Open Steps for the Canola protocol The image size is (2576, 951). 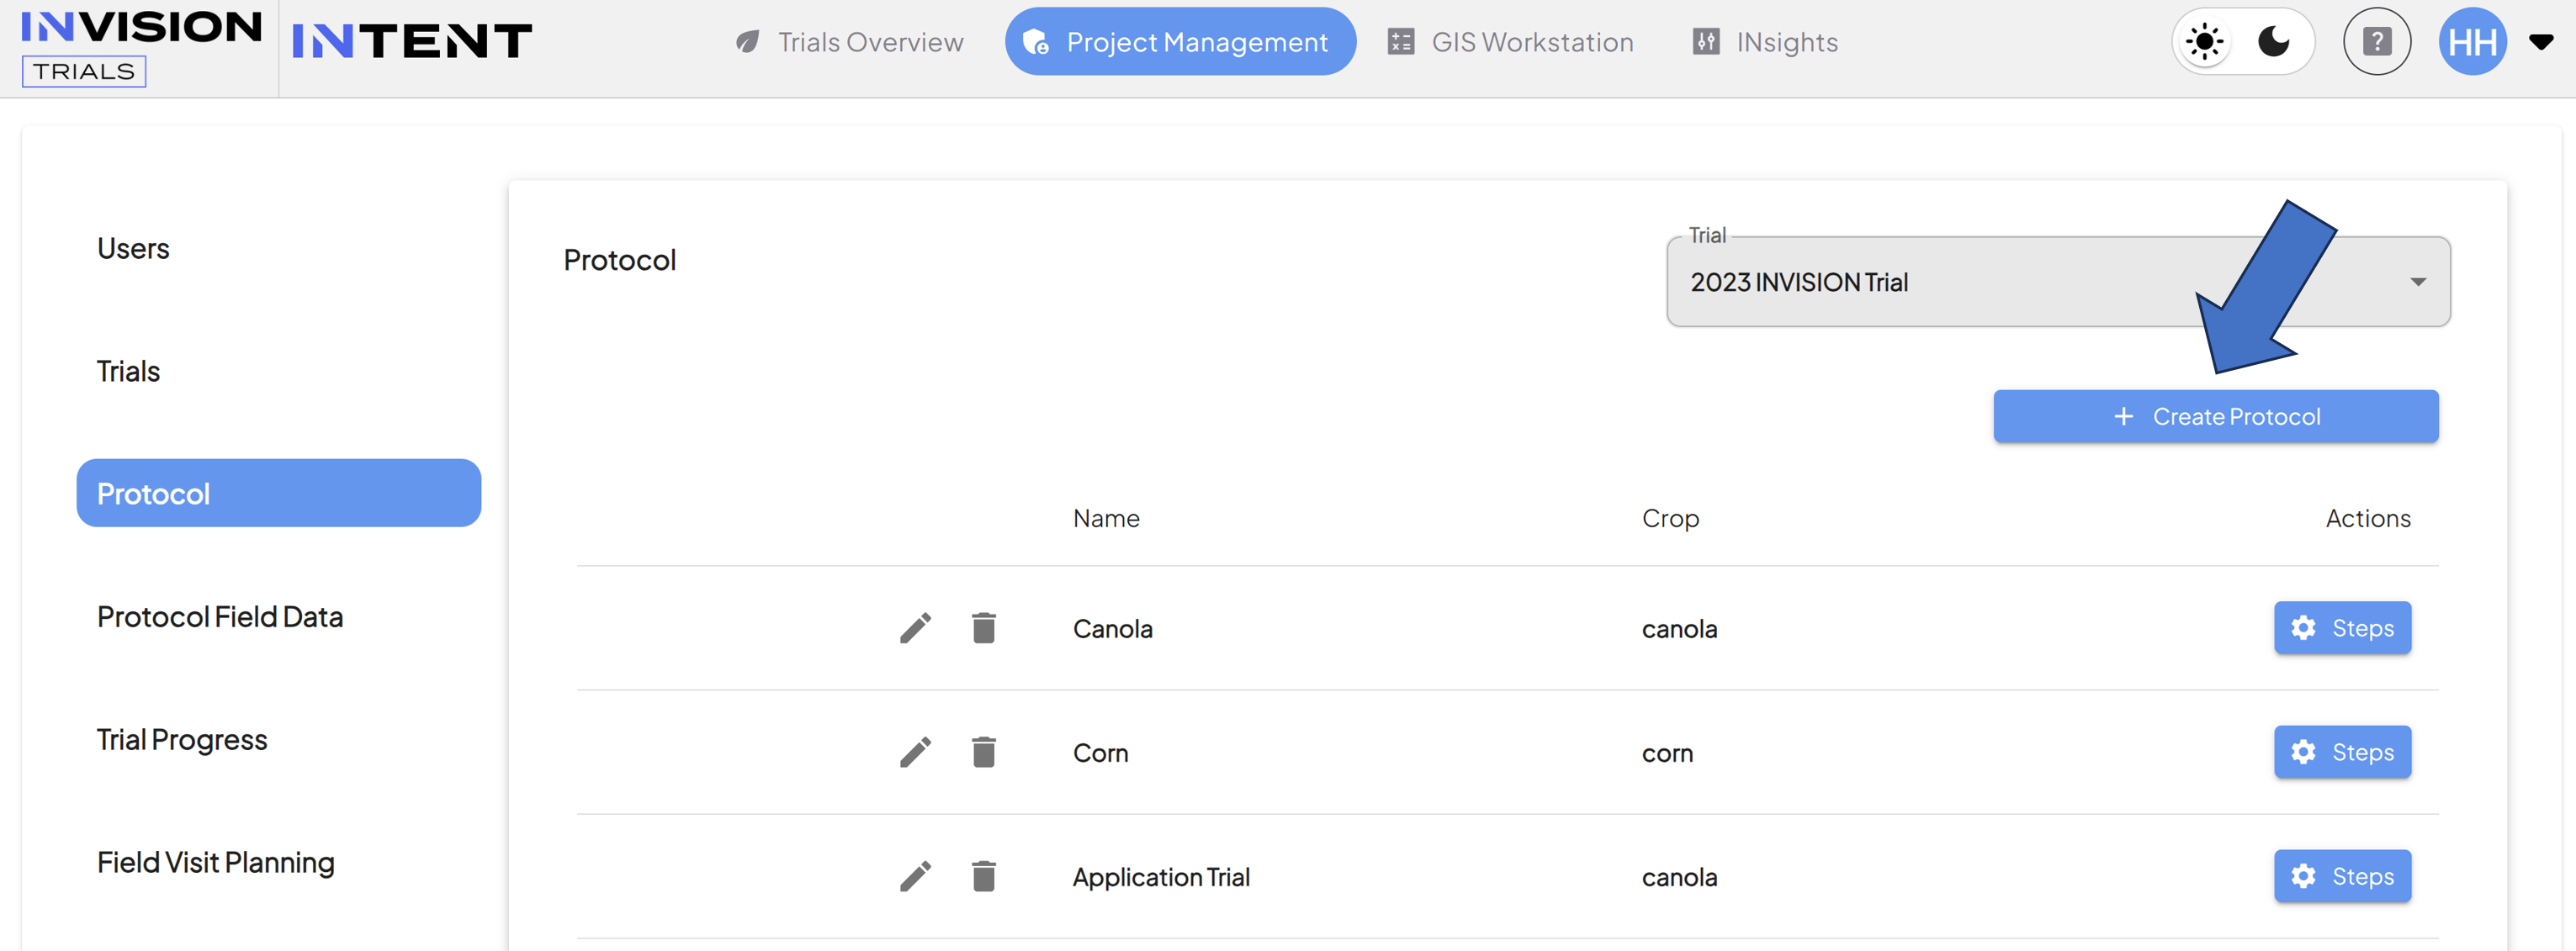pyautogui.click(x=2342, y=628)
